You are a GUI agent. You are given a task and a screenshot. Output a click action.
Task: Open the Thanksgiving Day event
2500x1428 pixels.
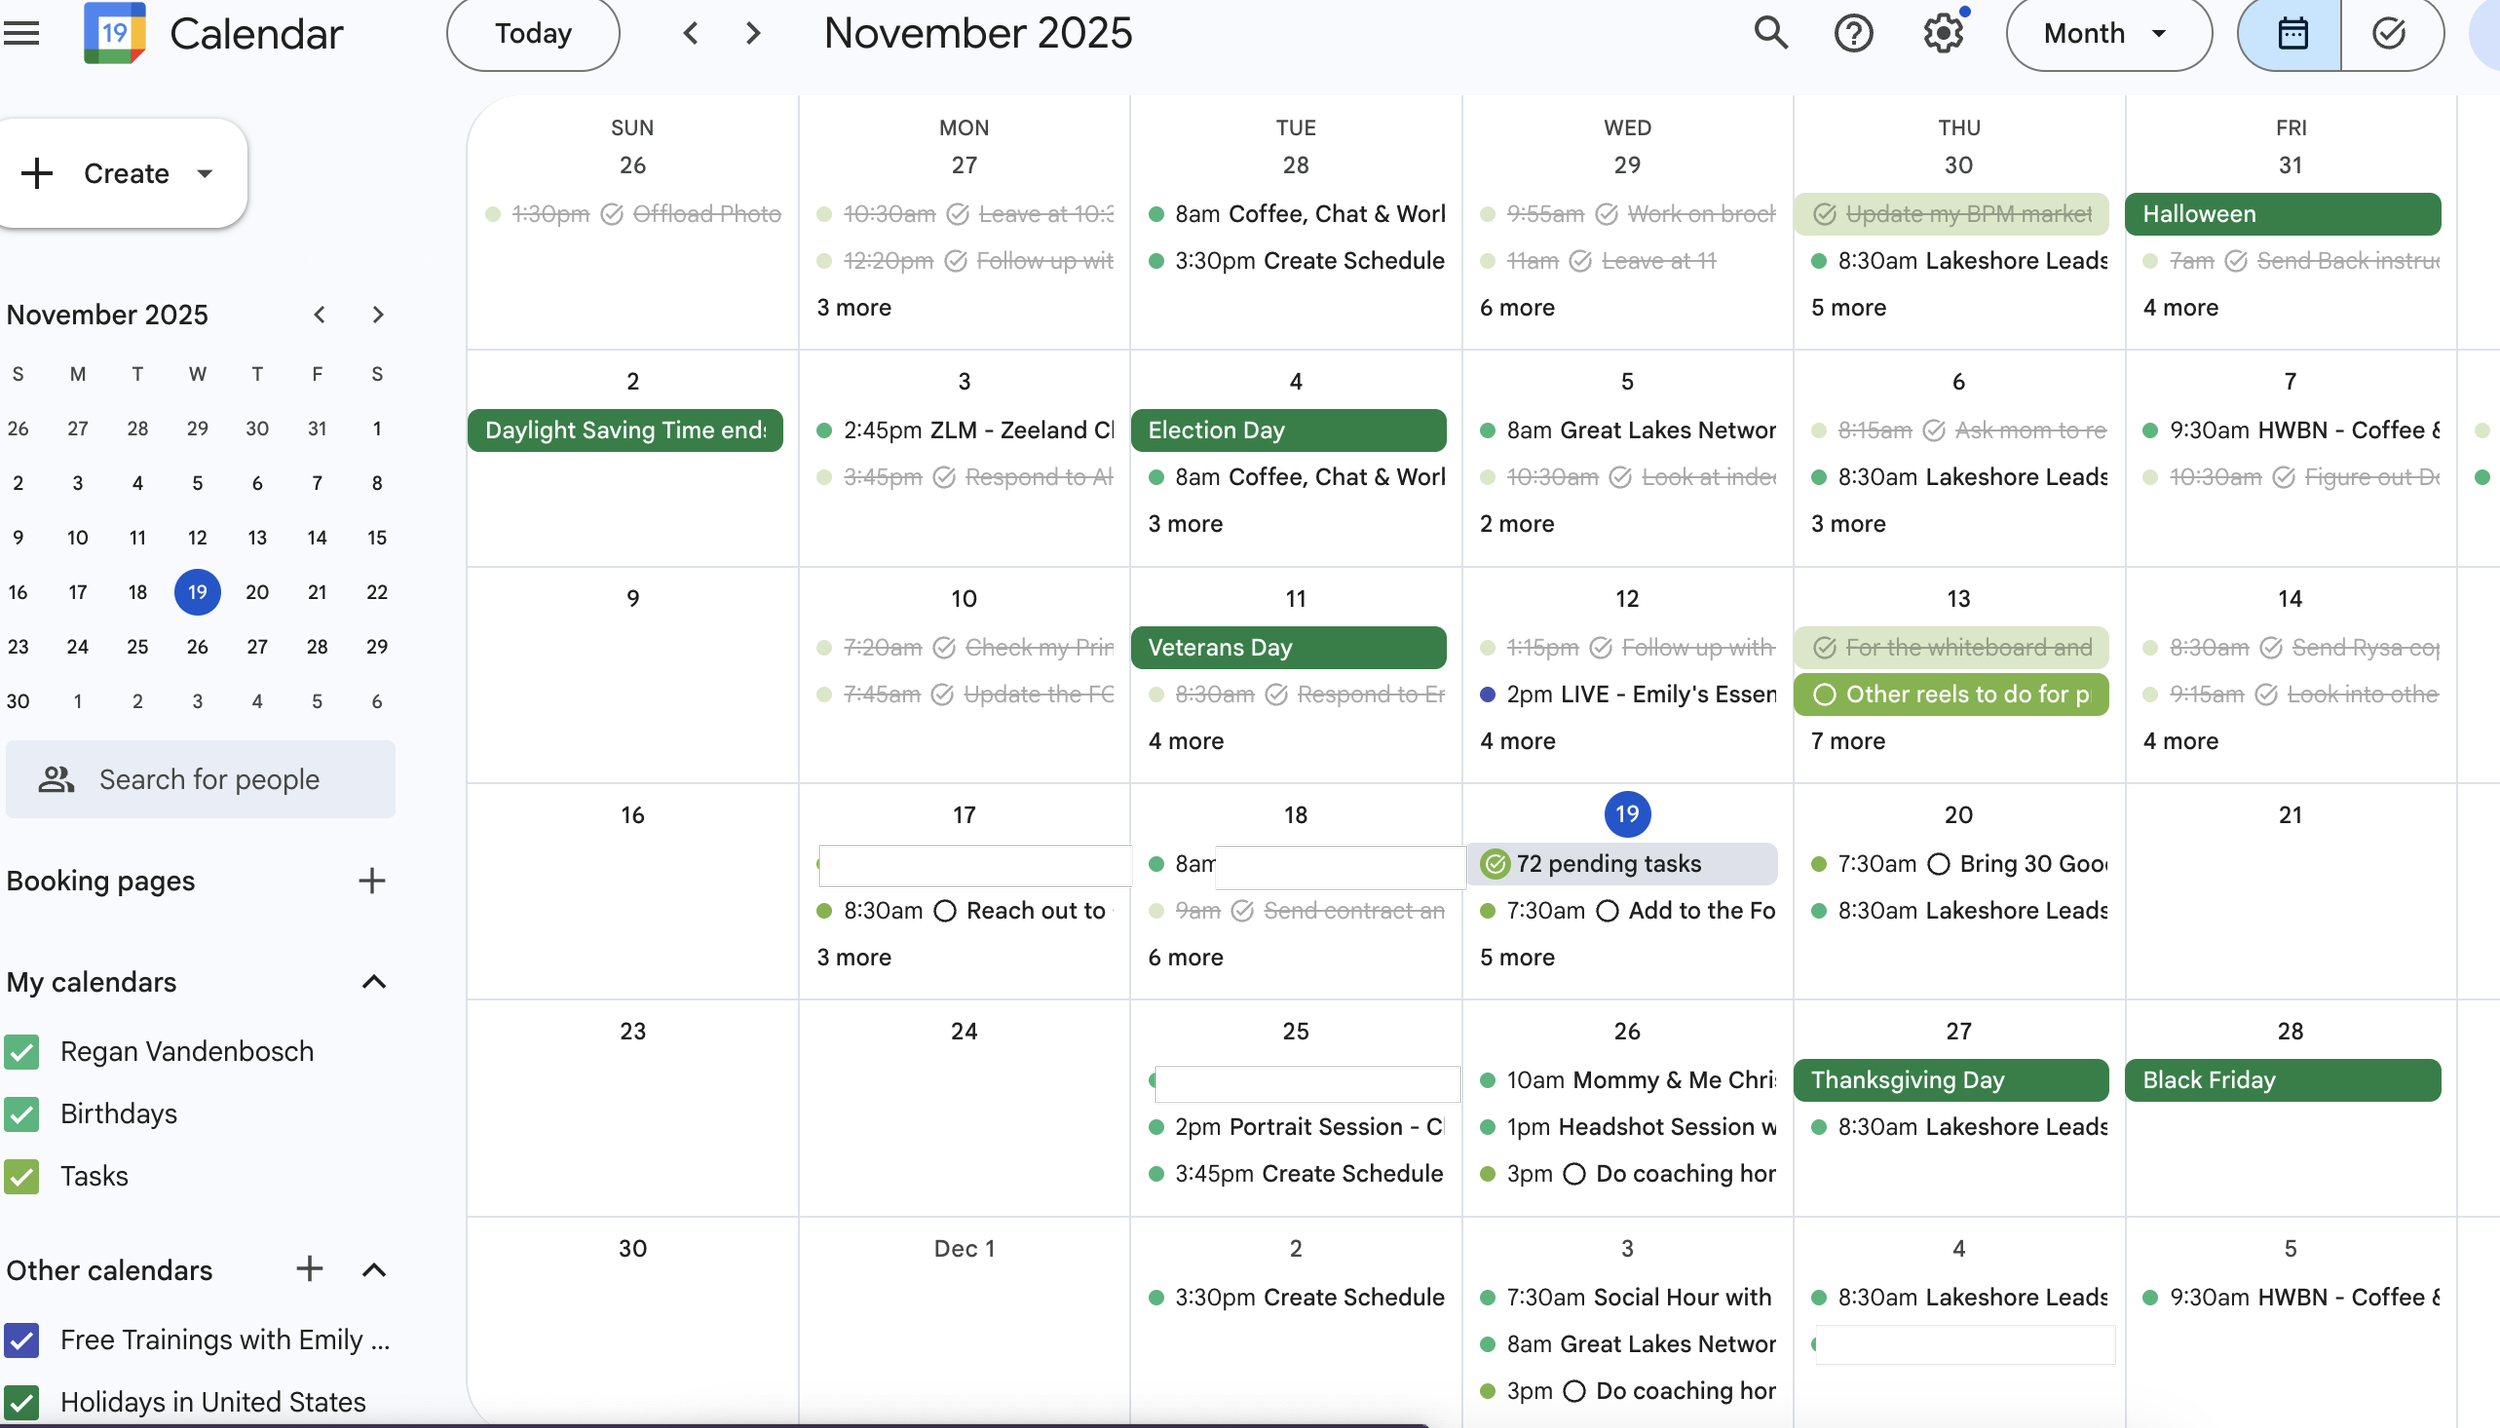pos(1950,1080)
